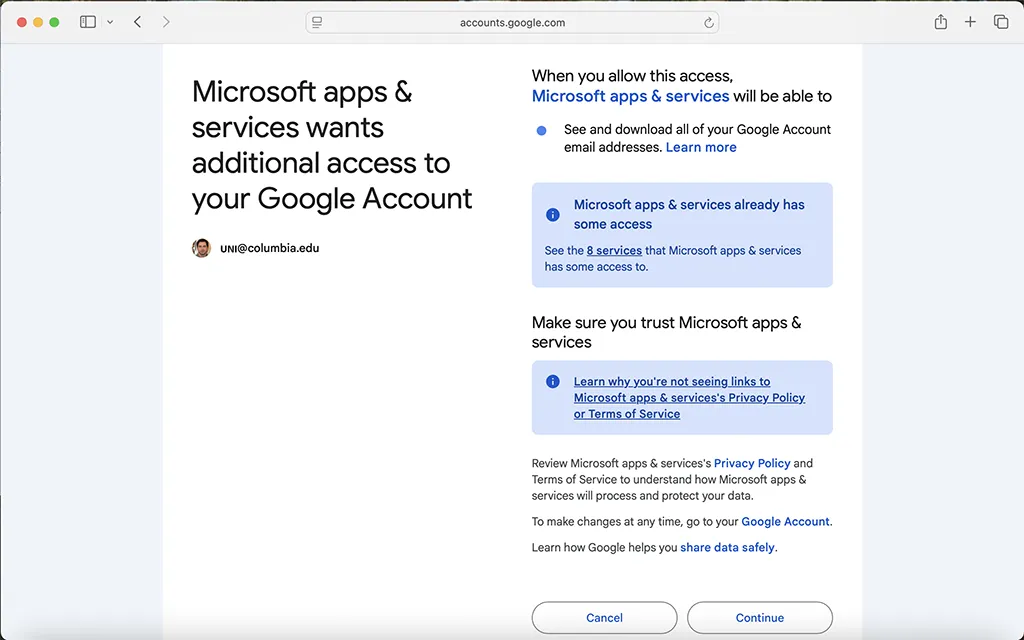Click the 'Make sure you trust Microsoft apps & services' heading
The image size is (1024, 640).
[x=666, y=332]
